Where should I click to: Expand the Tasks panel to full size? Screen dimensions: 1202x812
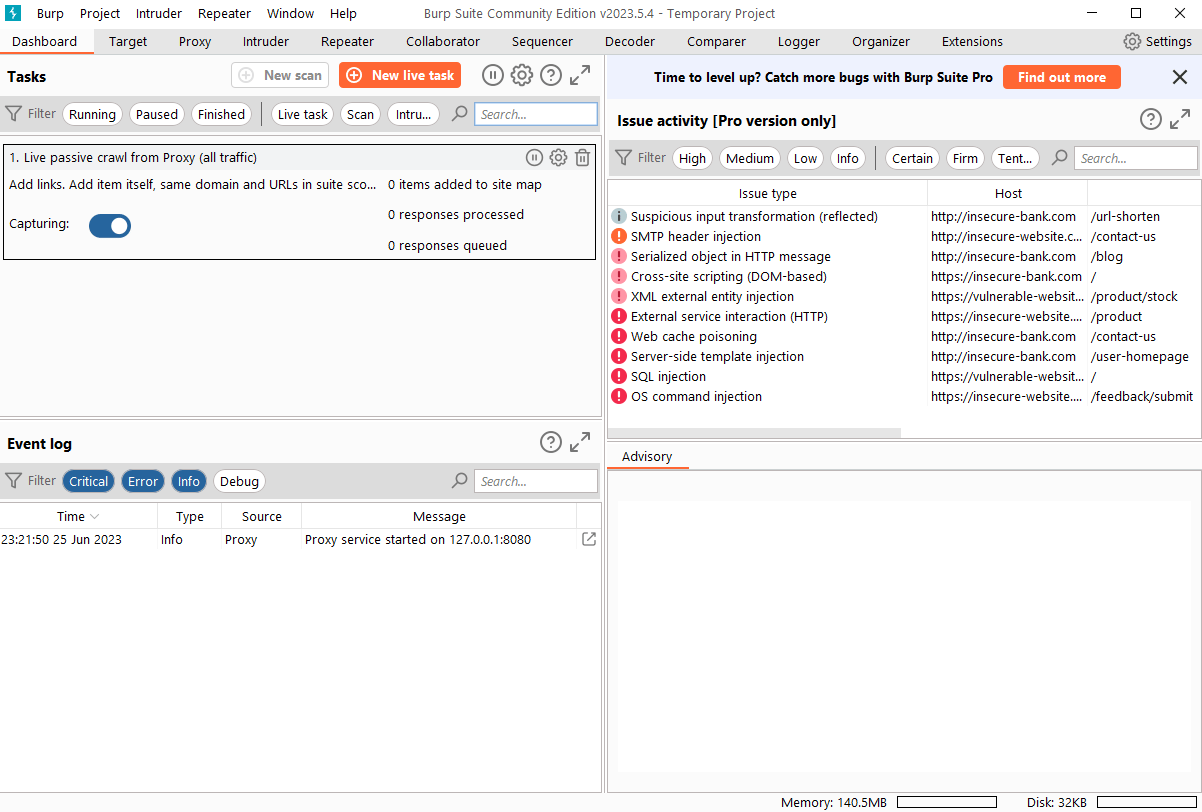[x=580, y=76]
